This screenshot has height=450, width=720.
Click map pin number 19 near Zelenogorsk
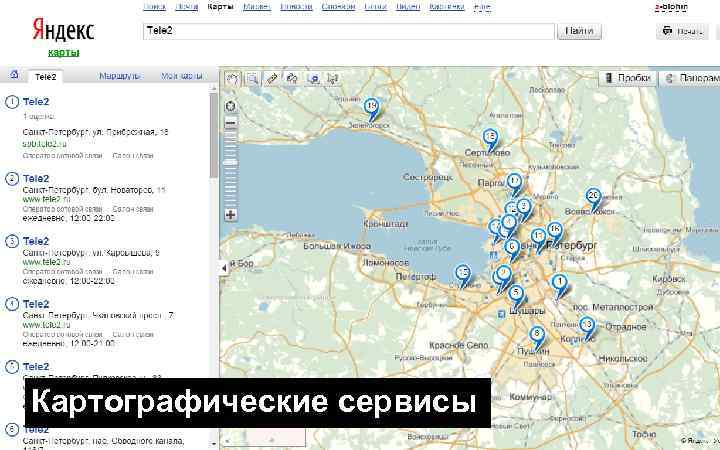pos(372,109)
